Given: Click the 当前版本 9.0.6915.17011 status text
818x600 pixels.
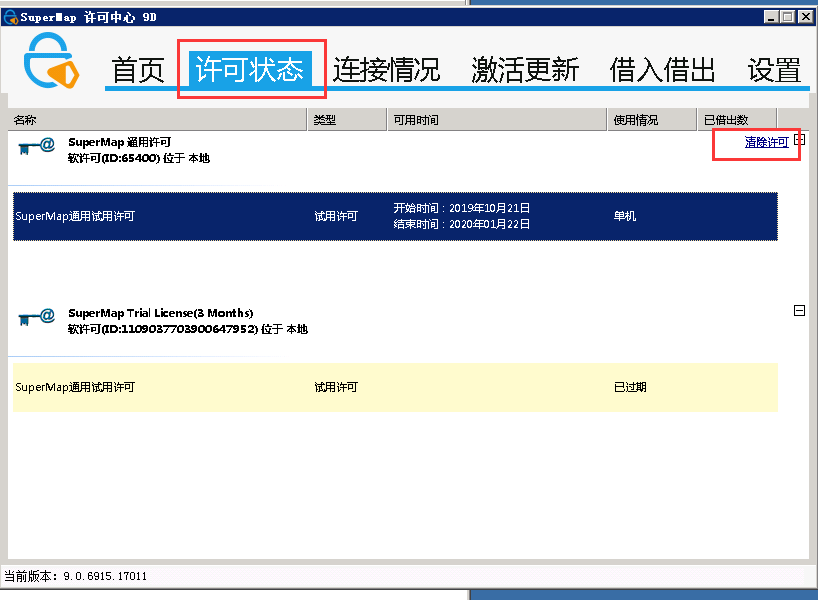Looking at the screenshot, I should 76,577.
